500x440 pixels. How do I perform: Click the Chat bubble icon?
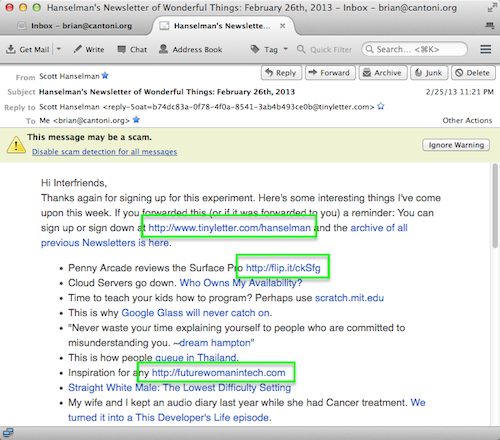point(121,49)
